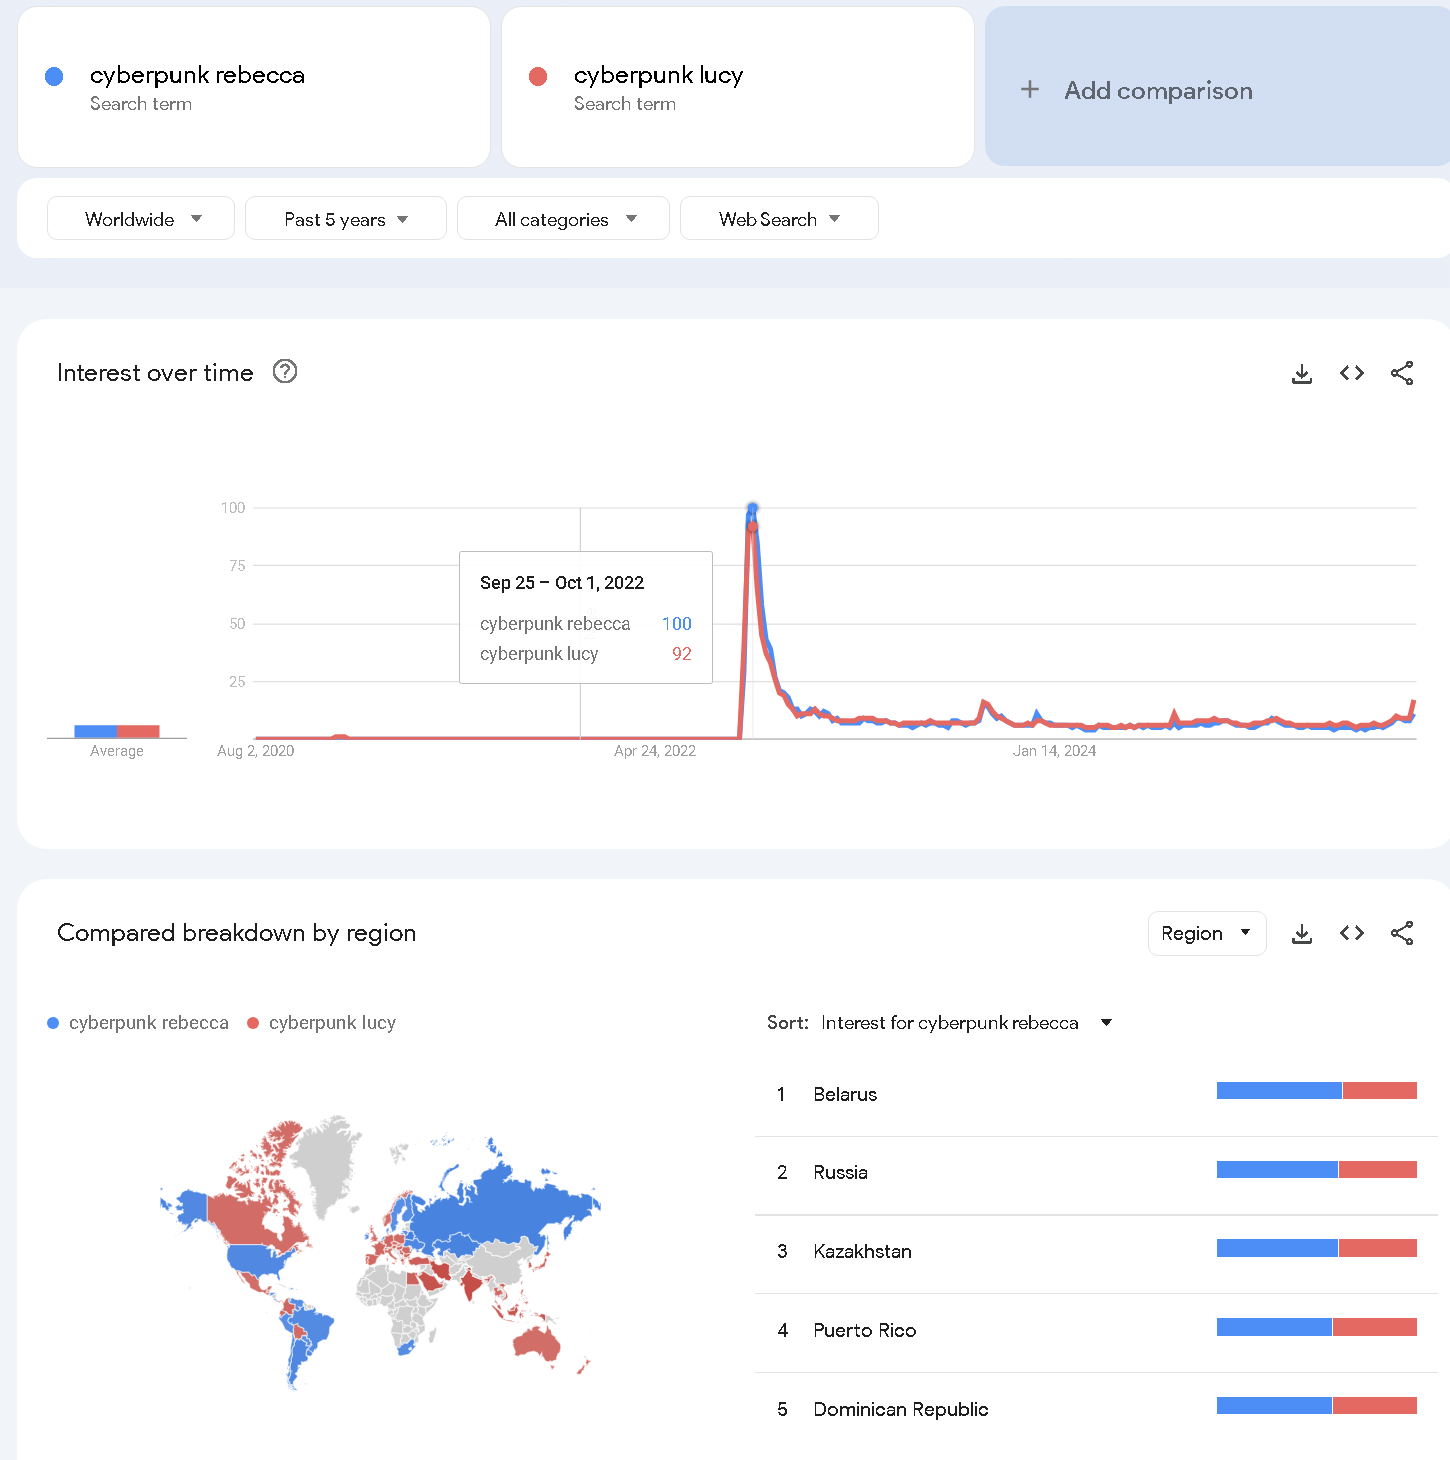The height and width of the screenshot is (1460, 1450).
Task: Open the Region resolution dropdown
Action: click(x=1207, y=933)
